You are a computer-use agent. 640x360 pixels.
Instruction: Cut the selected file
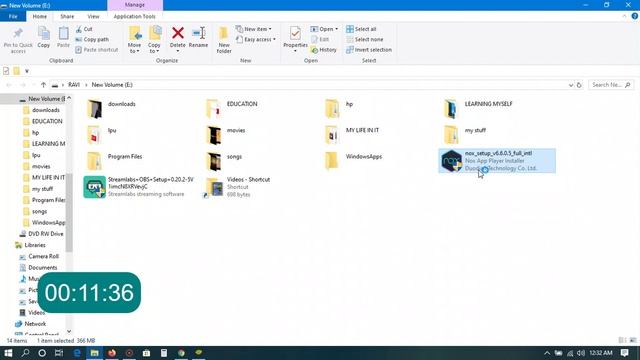(84, 29)
